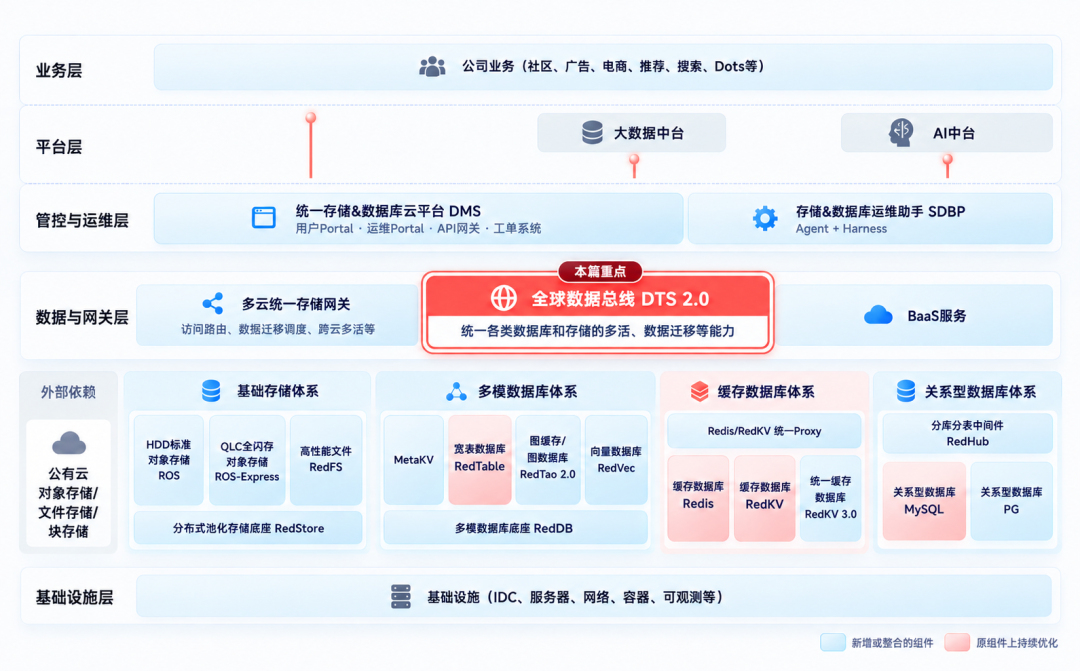
Task: Click the text 统一各类数据库和存储的多活、数据迁移等能力
Action: click(598, 331)
